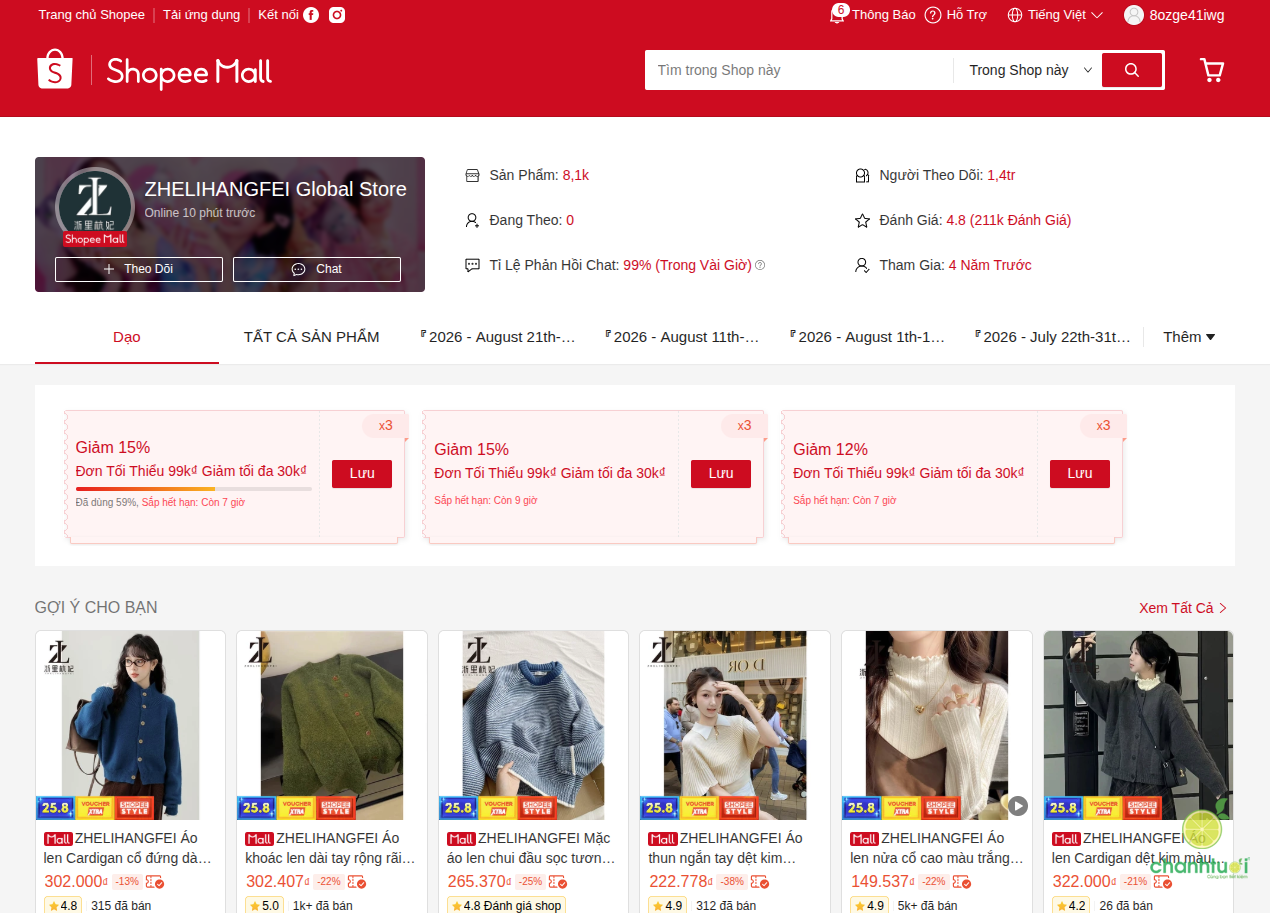Click the ZHELIHANGFEI store avatar
1270x913 pixels.
coord(95,207)
